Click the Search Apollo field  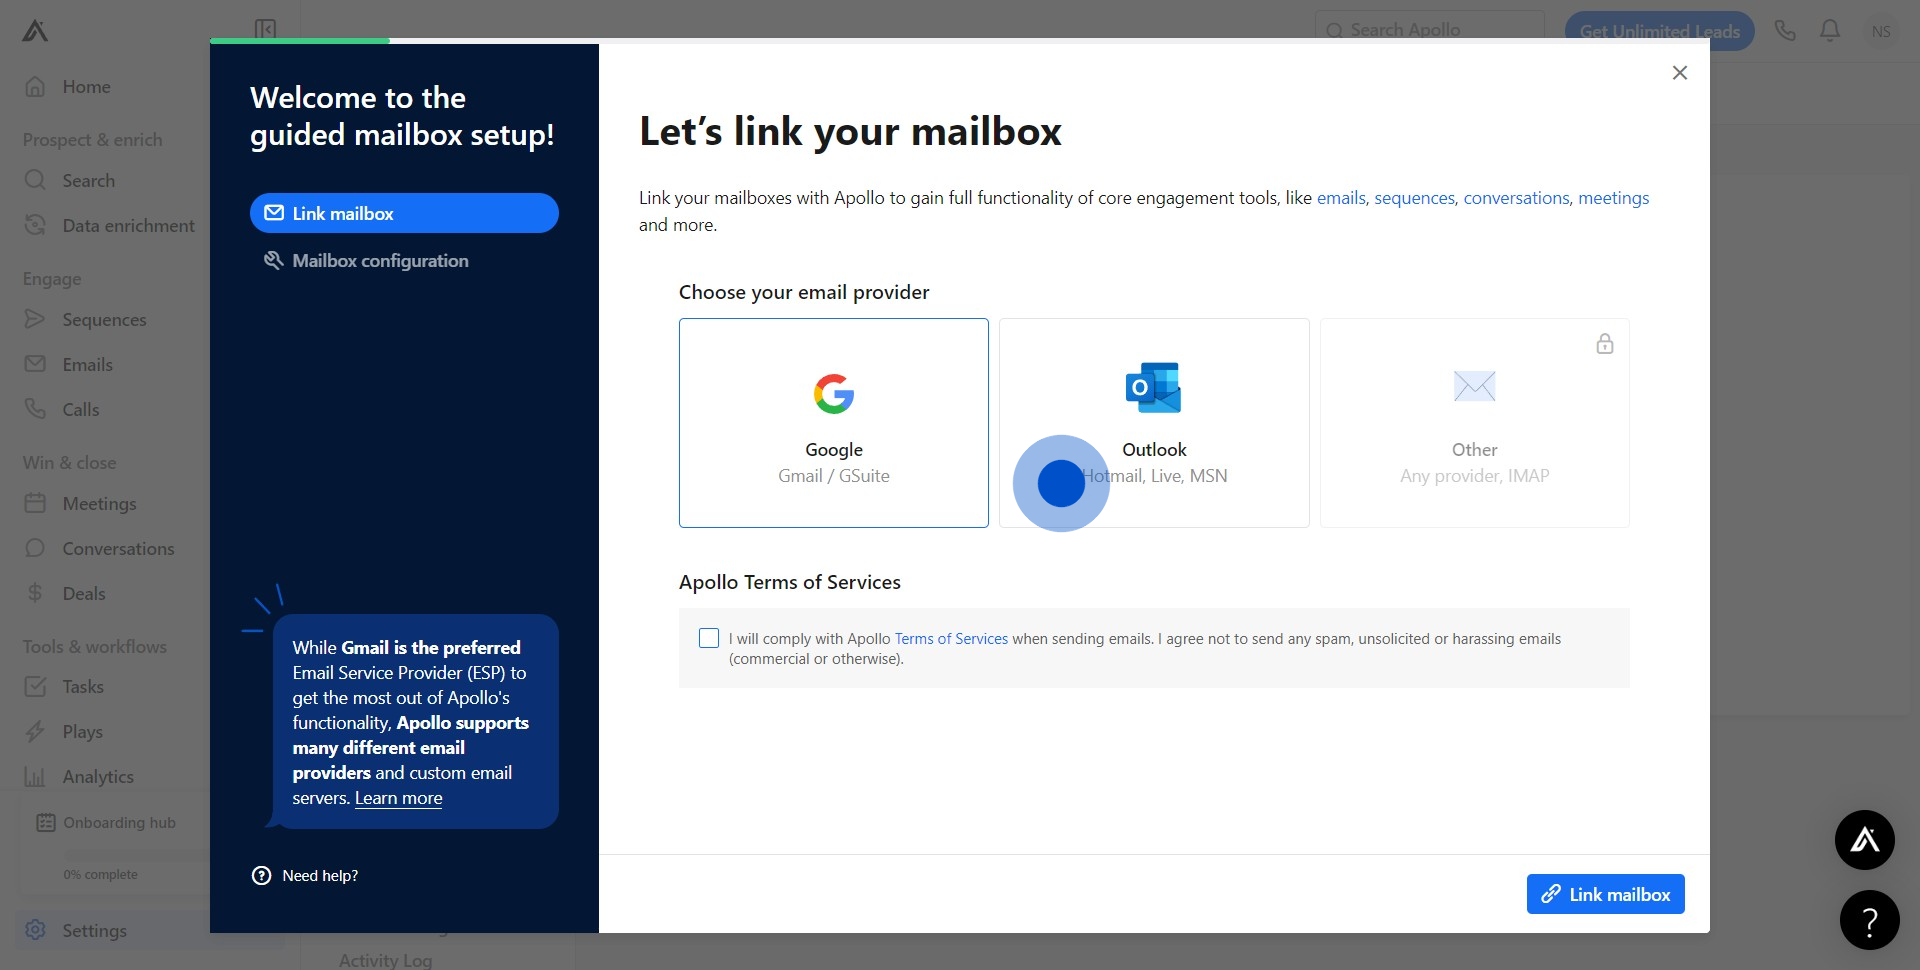(1430, 30)
